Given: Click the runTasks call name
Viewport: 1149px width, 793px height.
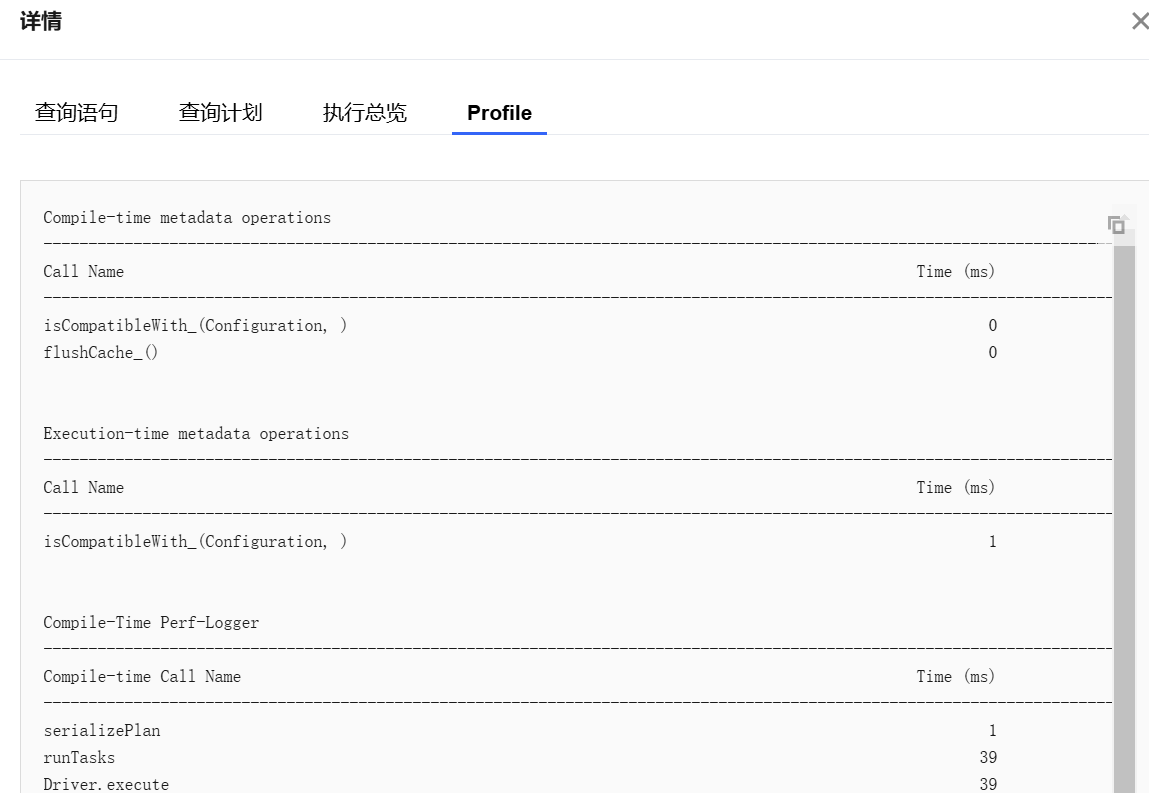Looking at the screenshot, I should coord(79,758).
